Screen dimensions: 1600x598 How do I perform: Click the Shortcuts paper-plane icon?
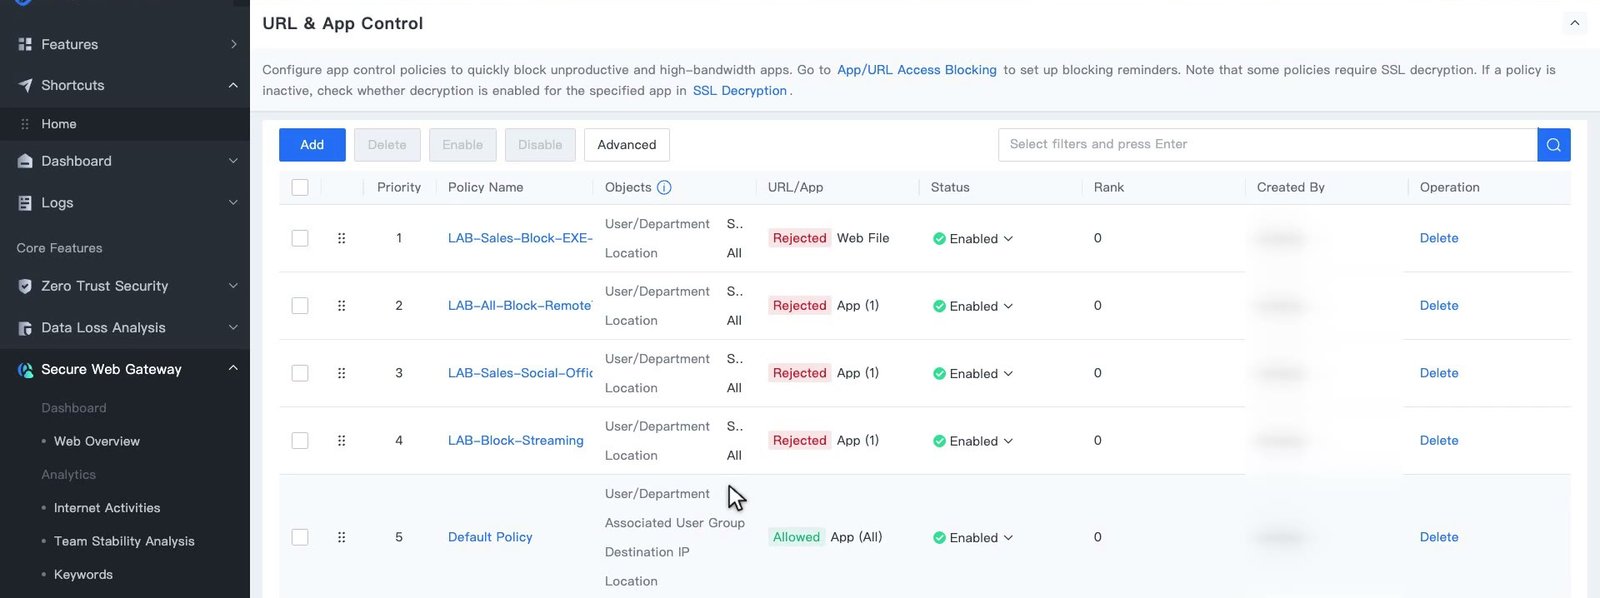tap(25, 86)
